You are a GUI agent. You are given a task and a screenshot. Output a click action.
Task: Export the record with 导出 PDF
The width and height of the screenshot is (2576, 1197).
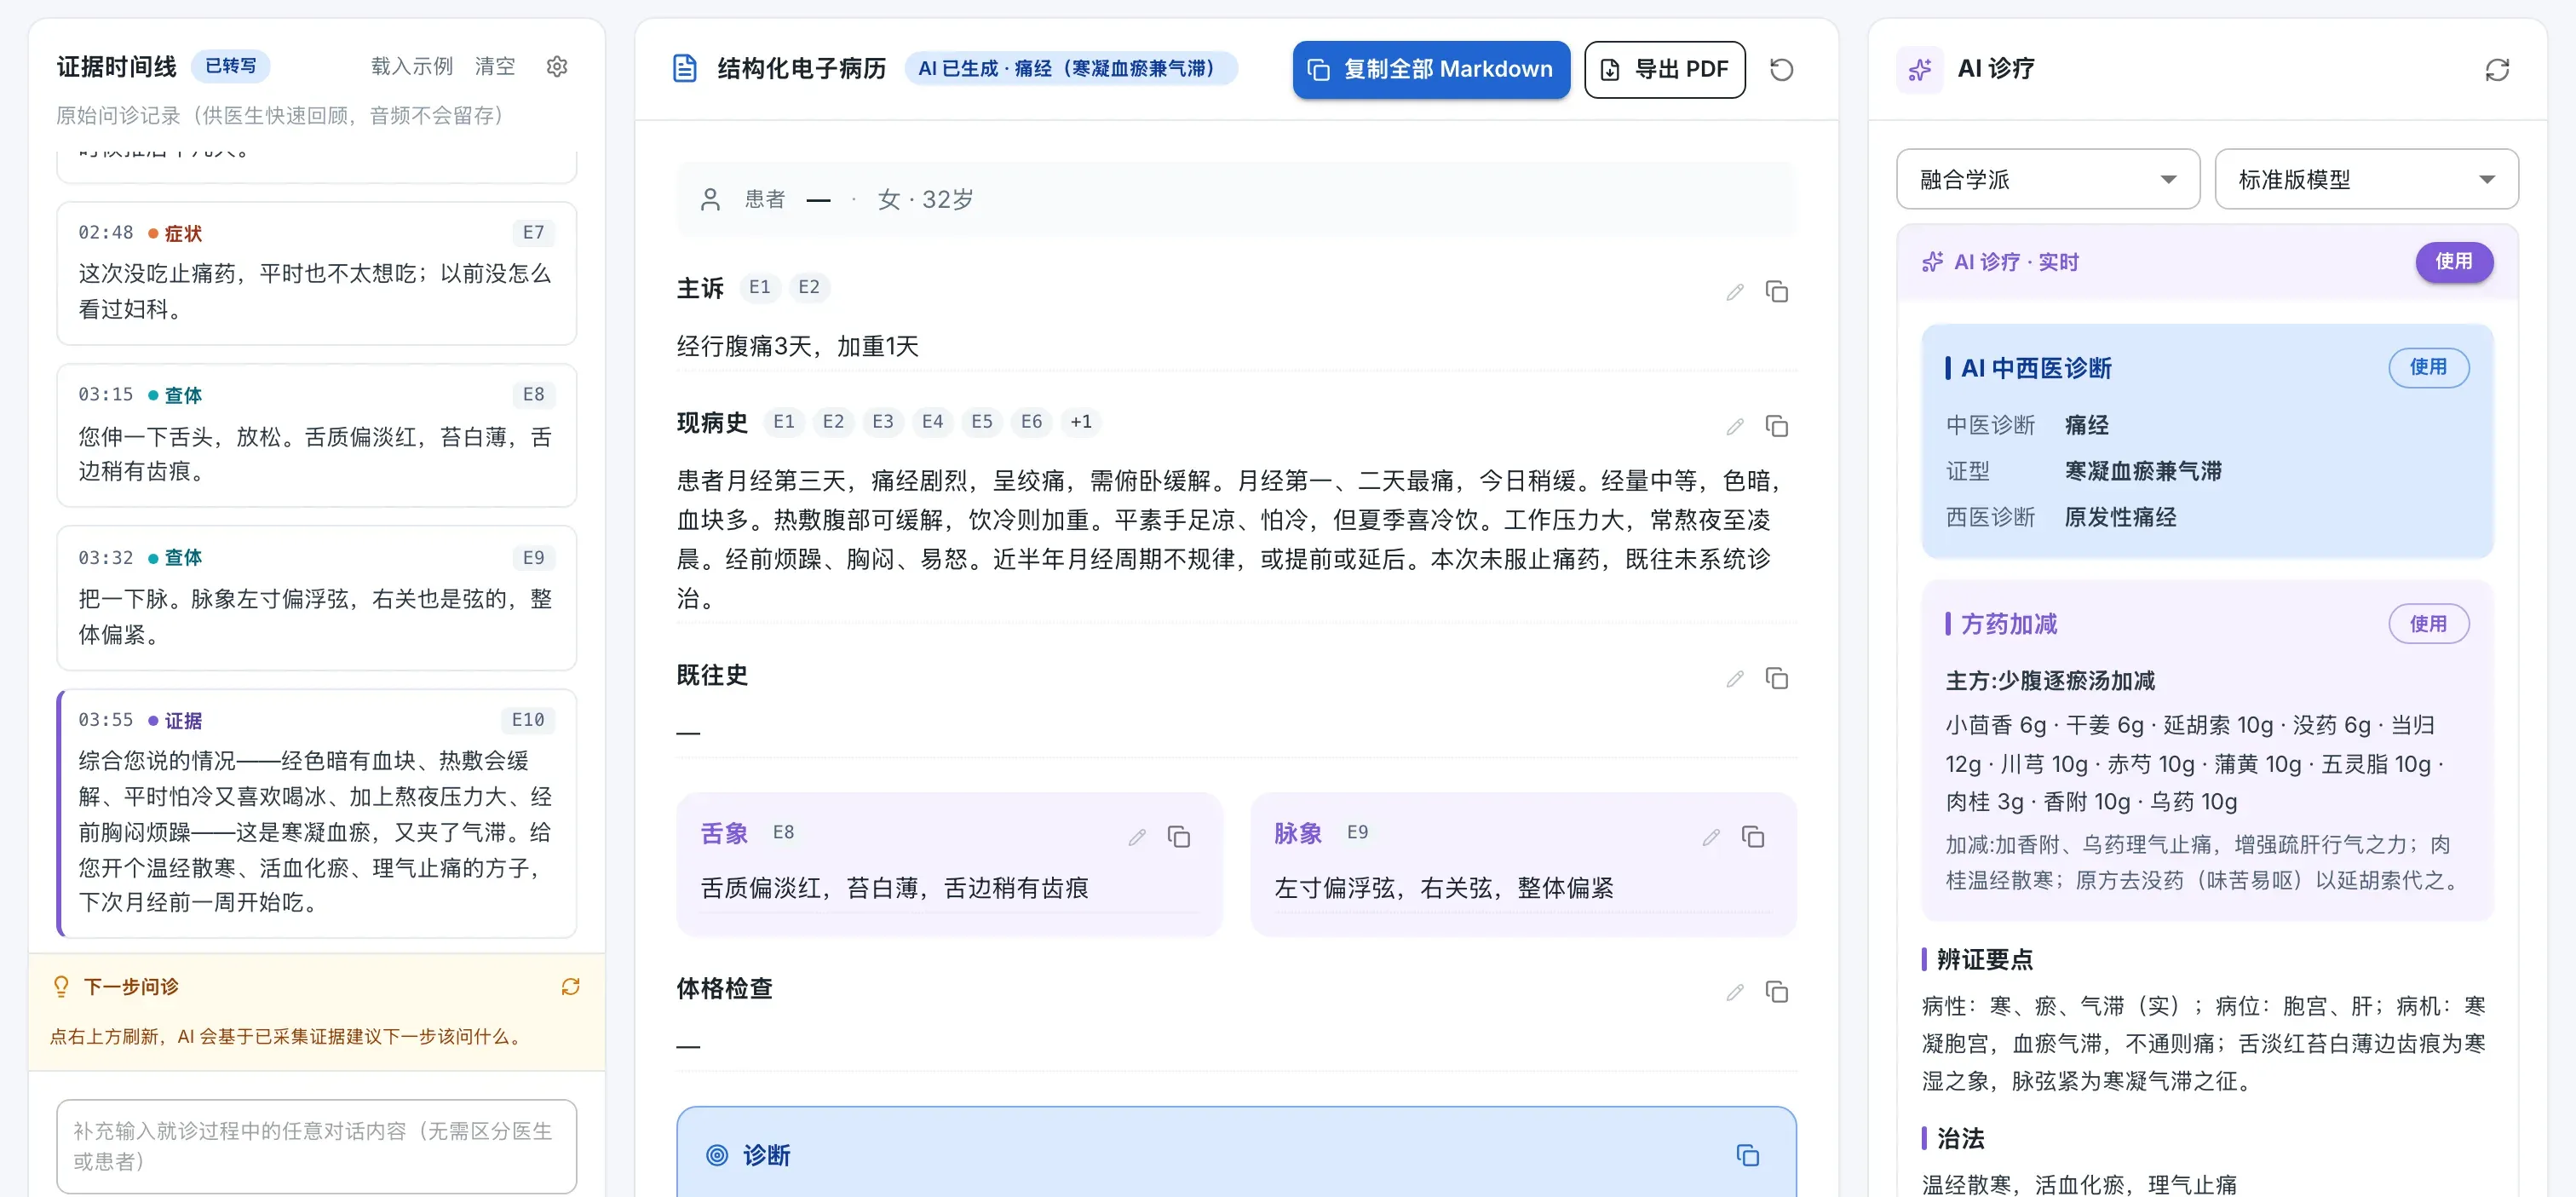pyautogui.click(x=1664, y=69)
